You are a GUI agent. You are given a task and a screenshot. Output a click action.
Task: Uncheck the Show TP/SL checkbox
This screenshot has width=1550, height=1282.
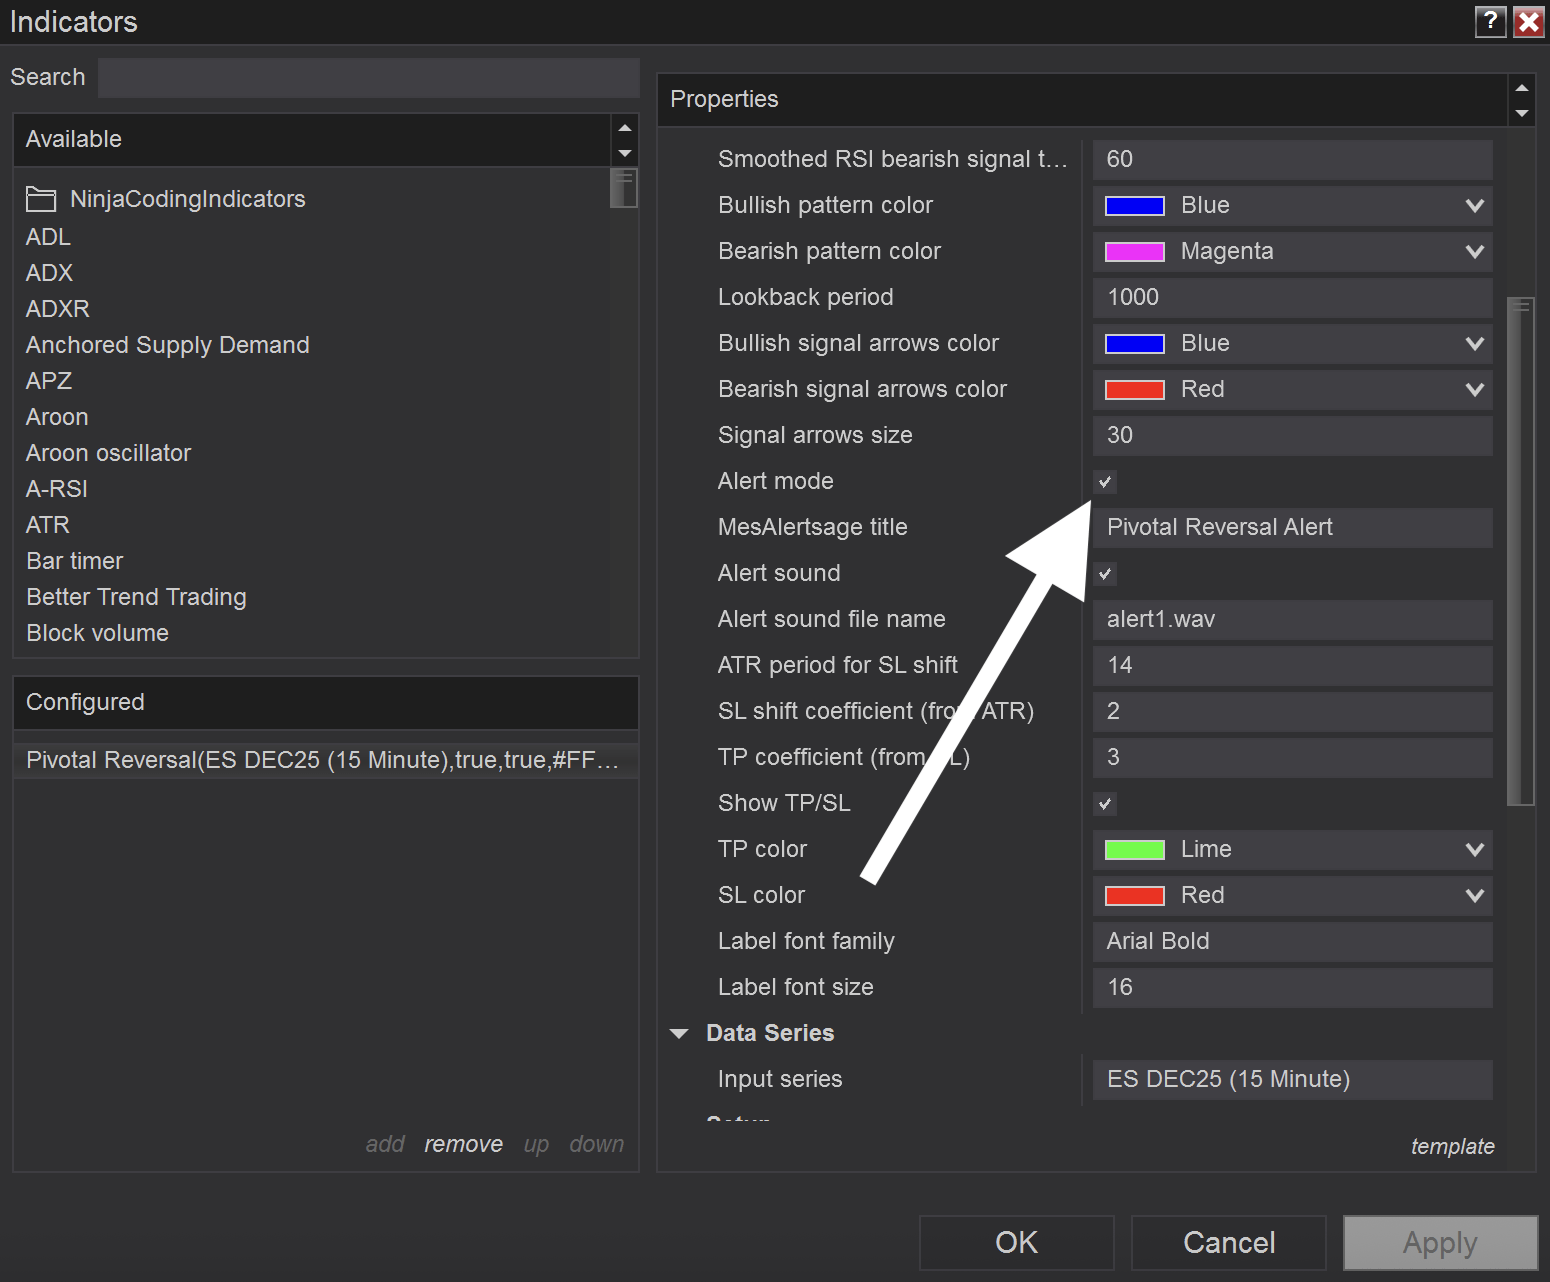(x=1105, y=804)
